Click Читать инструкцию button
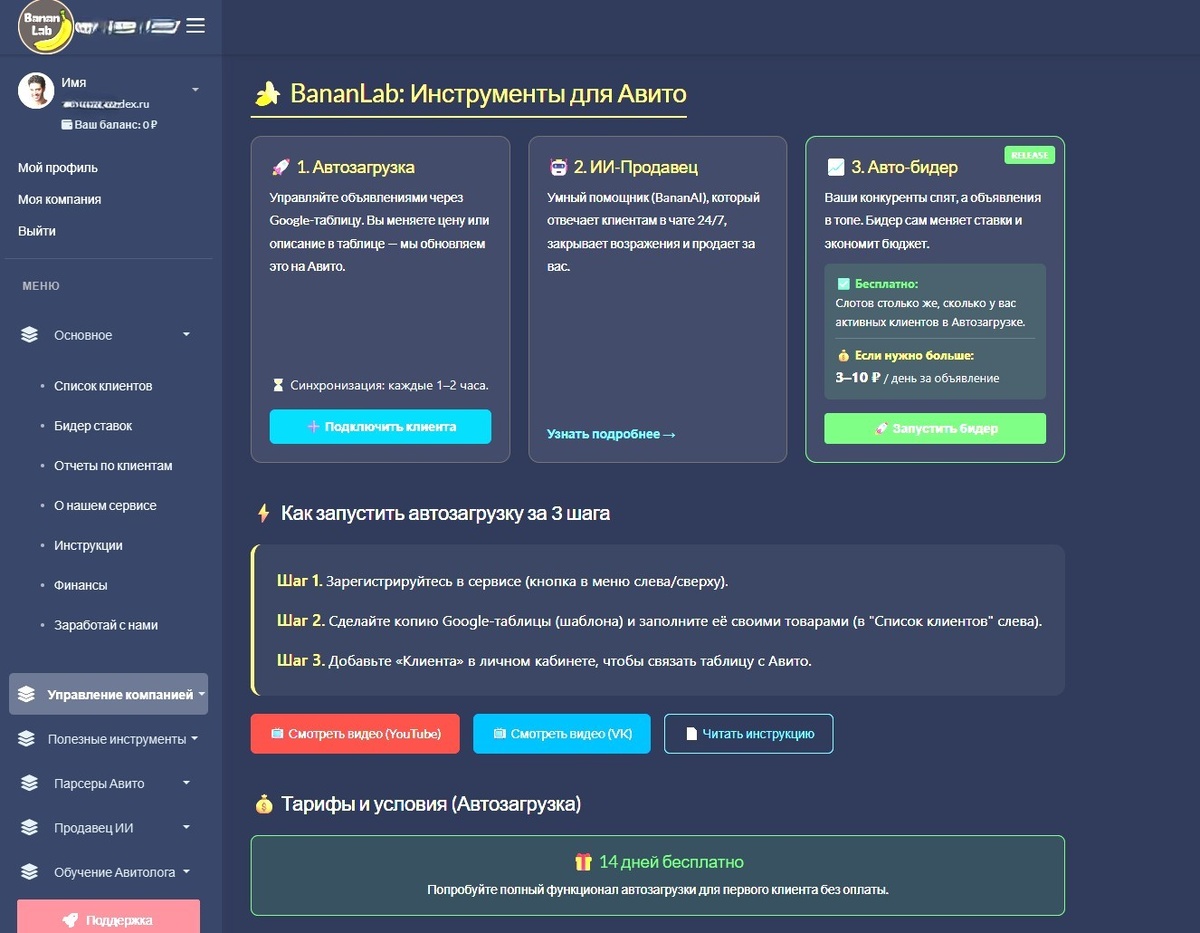 [749, 734]
